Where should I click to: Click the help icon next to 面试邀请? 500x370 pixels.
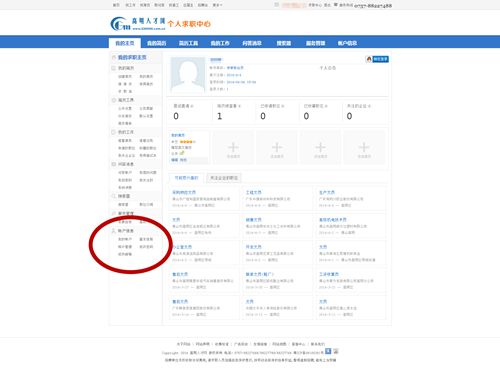192,106
